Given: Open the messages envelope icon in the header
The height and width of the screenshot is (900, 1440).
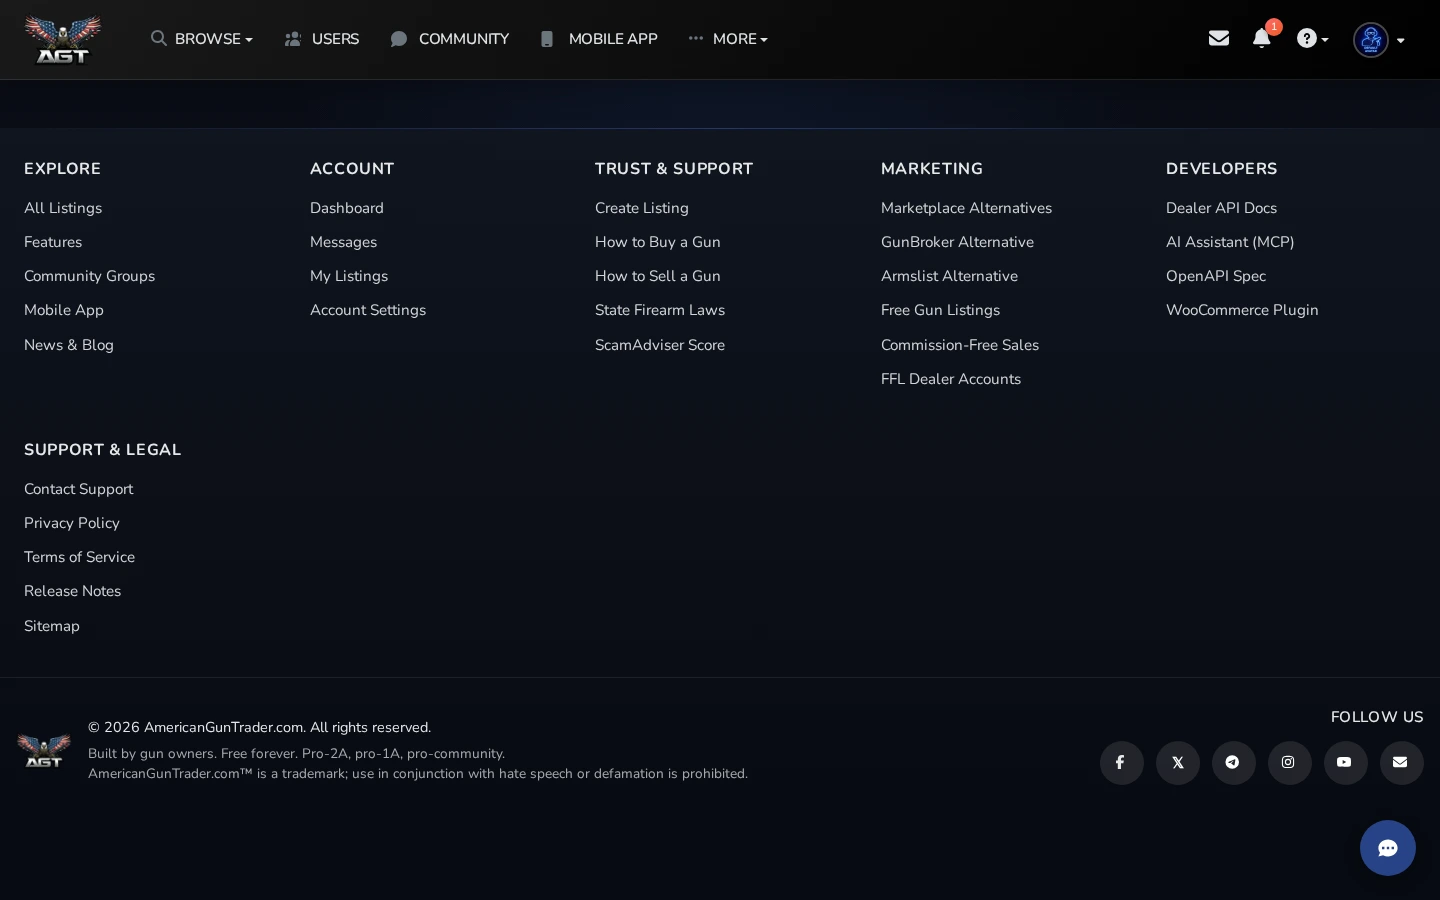Looking at the screenshot, I should 1218,38.
